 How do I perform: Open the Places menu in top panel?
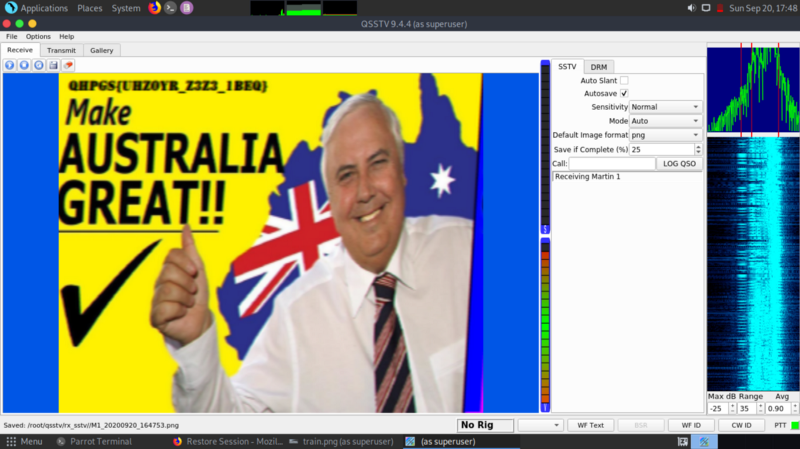pos(89,8)
